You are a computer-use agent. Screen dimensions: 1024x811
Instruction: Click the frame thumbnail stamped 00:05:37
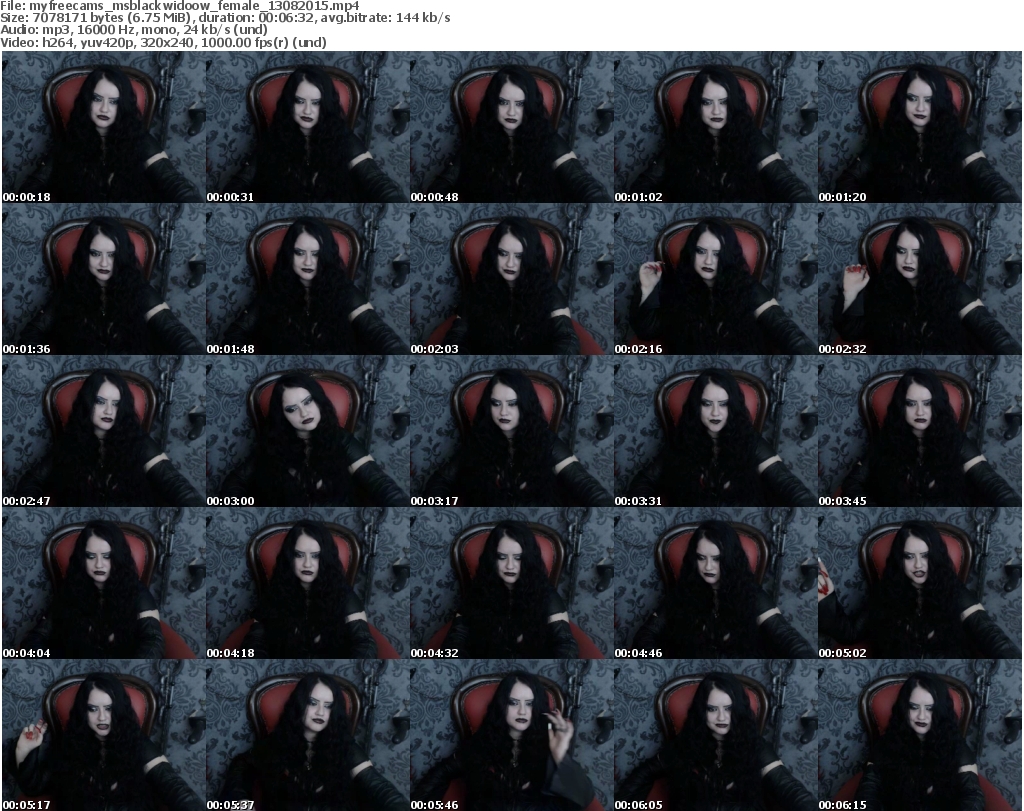pyautogui.click(x=308, y=735)
